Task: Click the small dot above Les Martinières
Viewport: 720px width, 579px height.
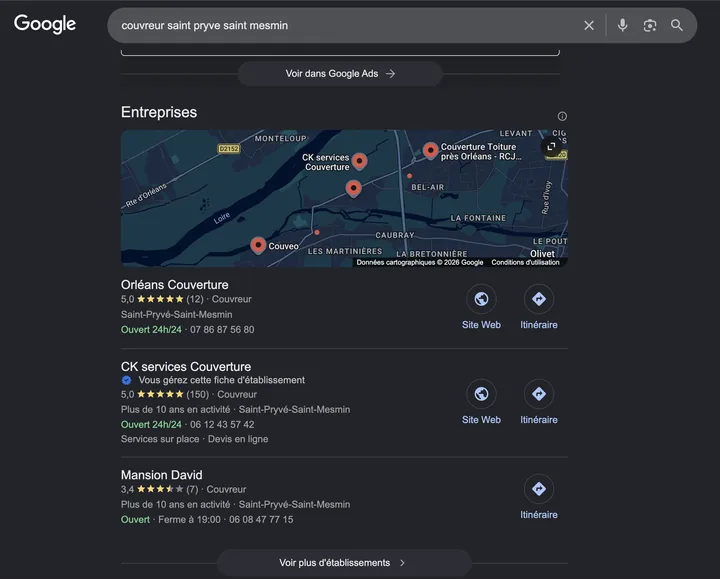Action: coord(317,232)
